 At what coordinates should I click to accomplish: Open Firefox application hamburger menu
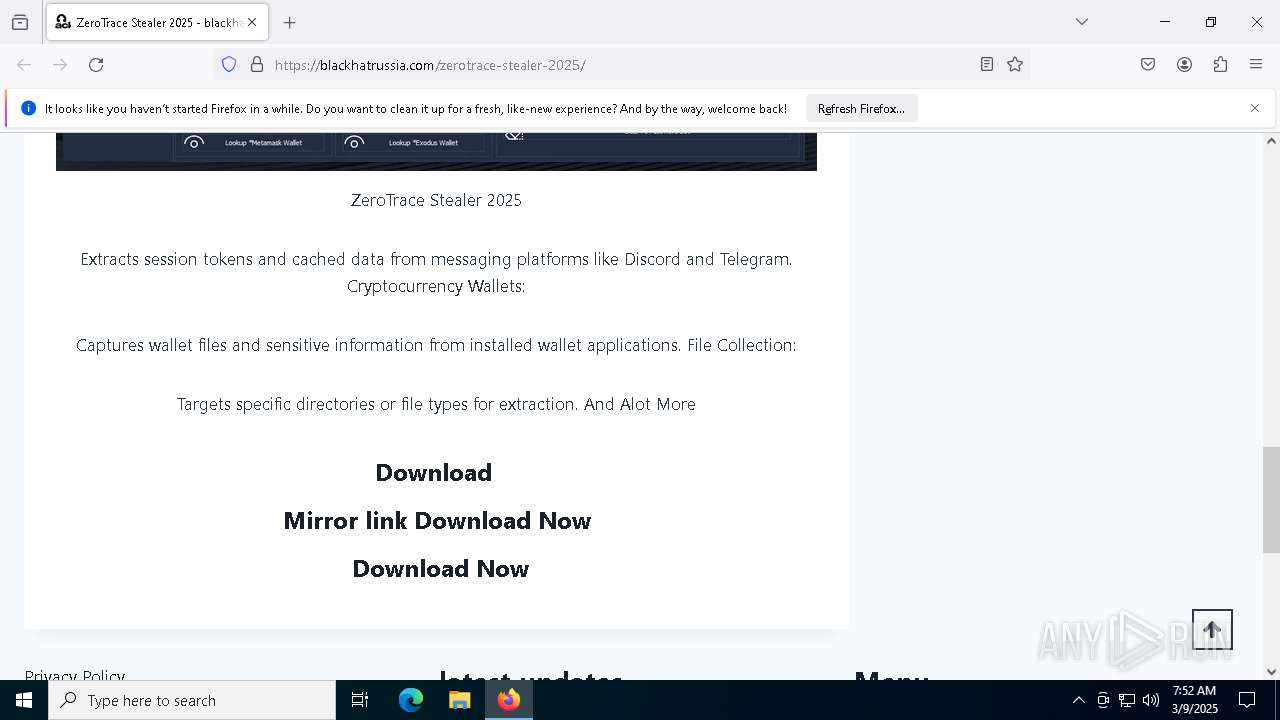pos(1256,65)
